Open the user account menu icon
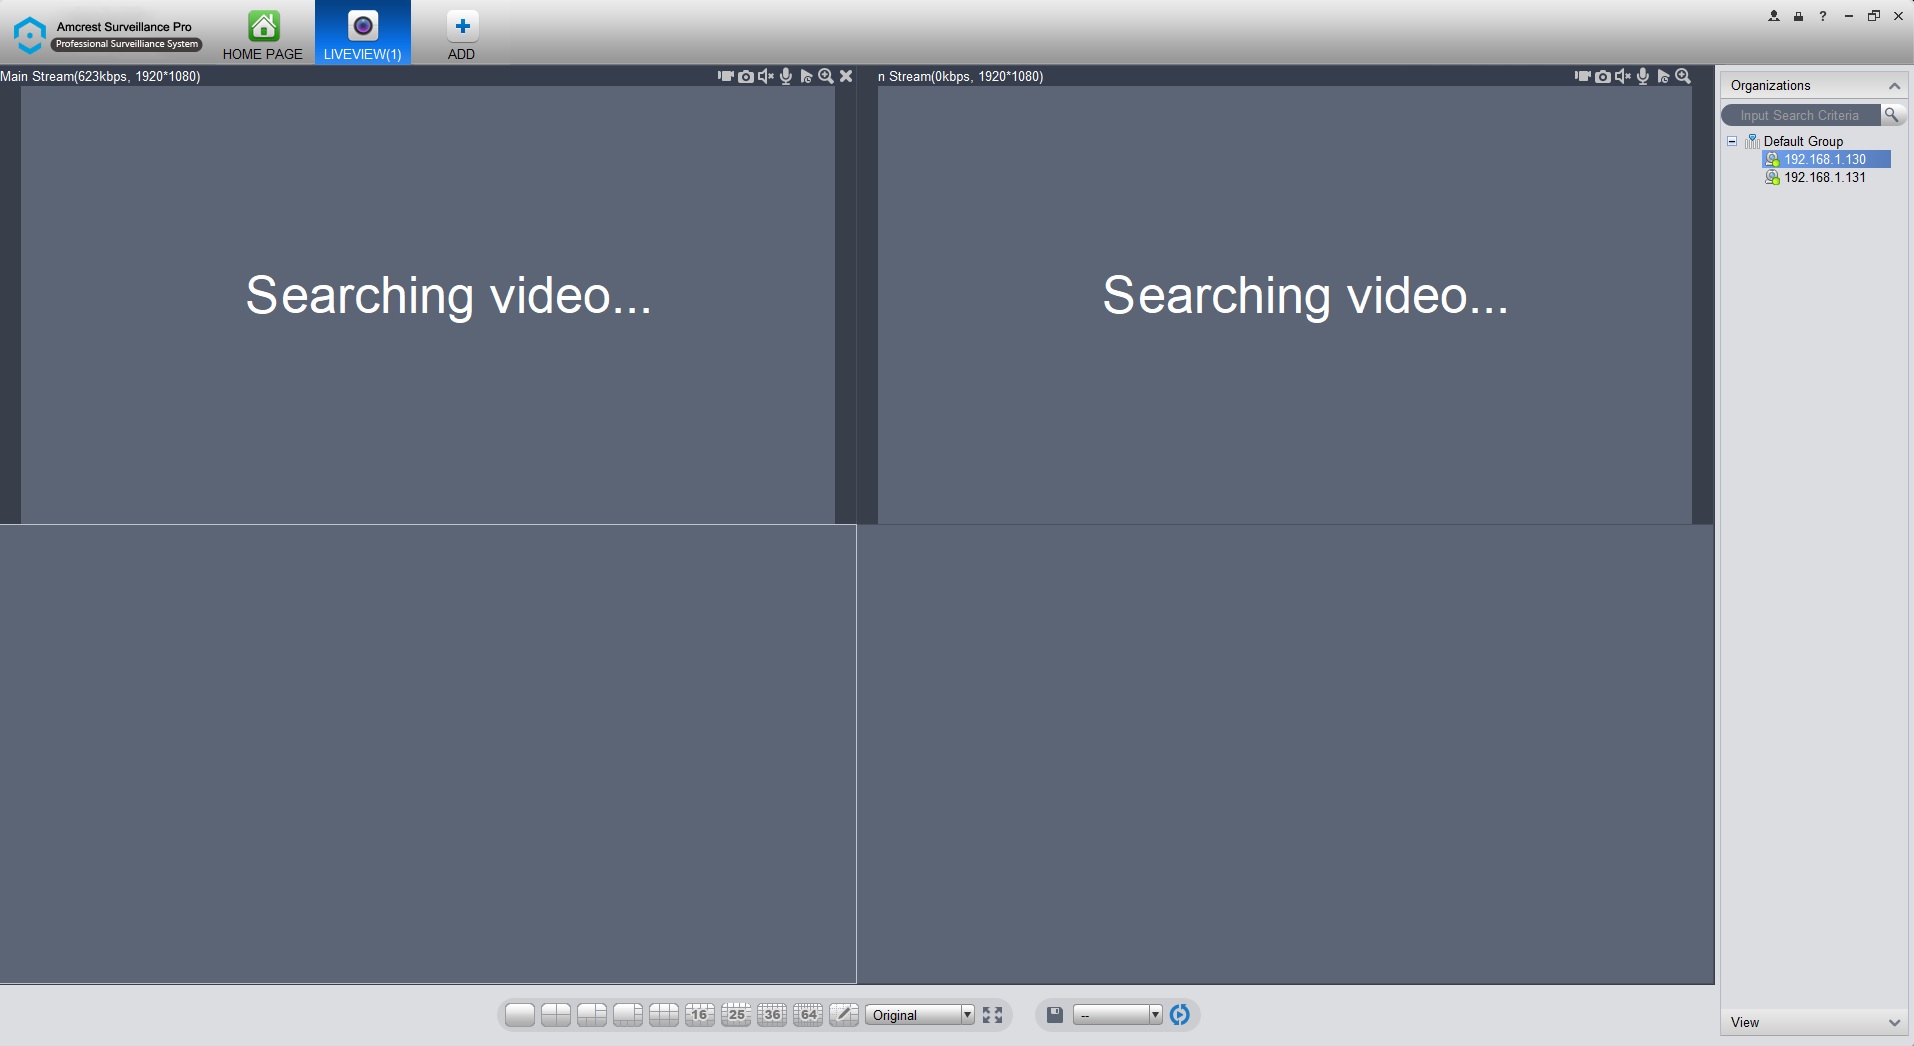This screenshot has width=1914, height=1046. [1774, 16]
